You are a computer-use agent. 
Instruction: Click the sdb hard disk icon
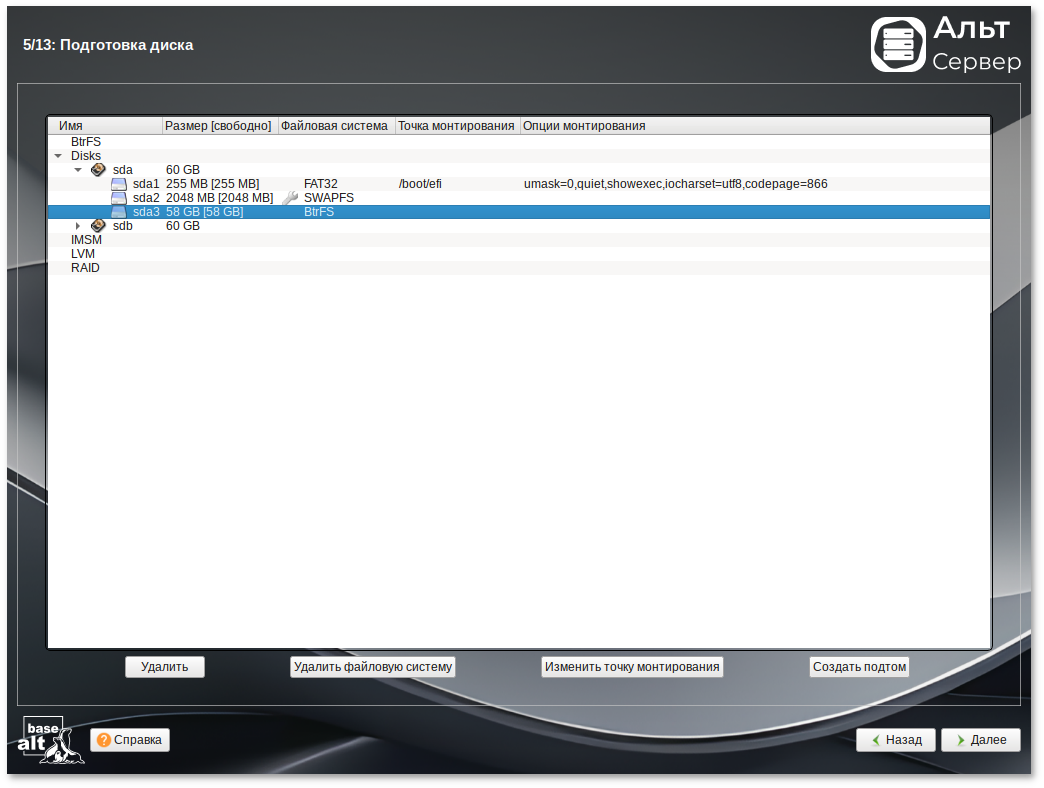tap(98, 226)
